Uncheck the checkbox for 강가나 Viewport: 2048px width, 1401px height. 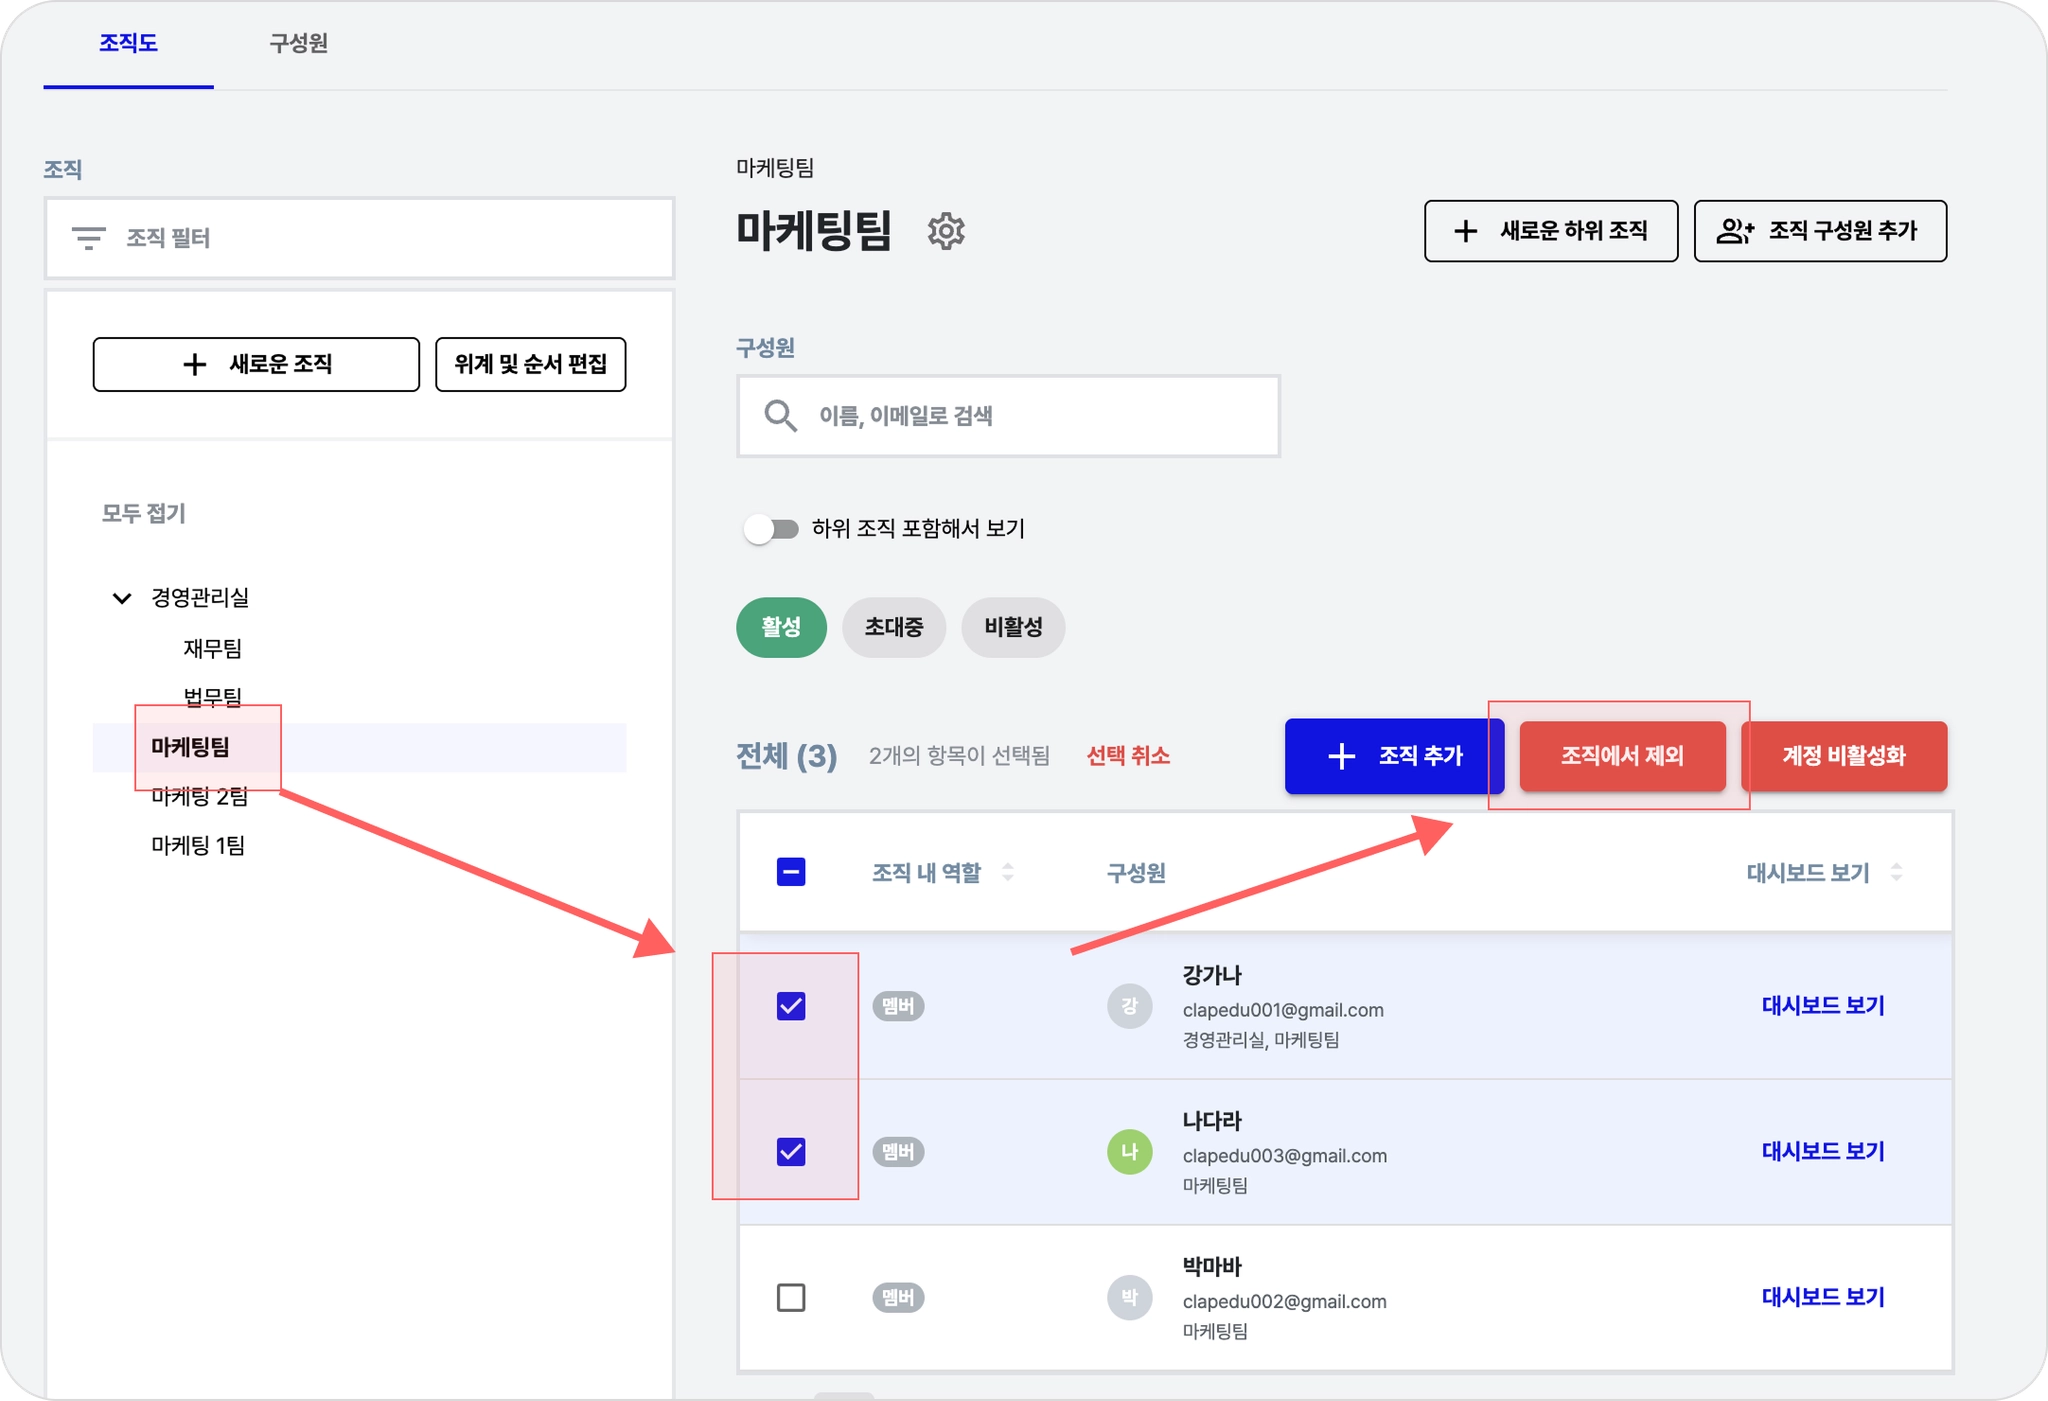pyautogui.click(x=791, y=1006)
